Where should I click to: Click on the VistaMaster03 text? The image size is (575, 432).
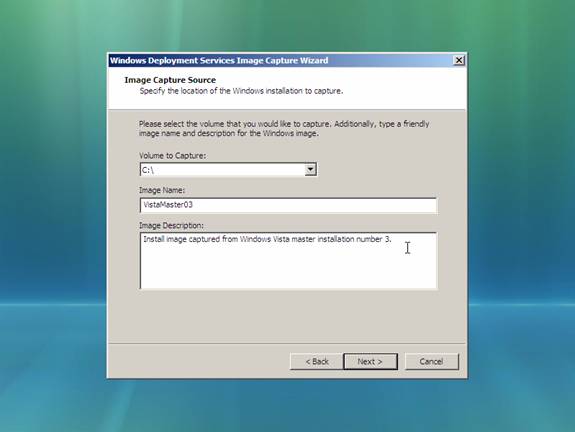coord(168,205)
